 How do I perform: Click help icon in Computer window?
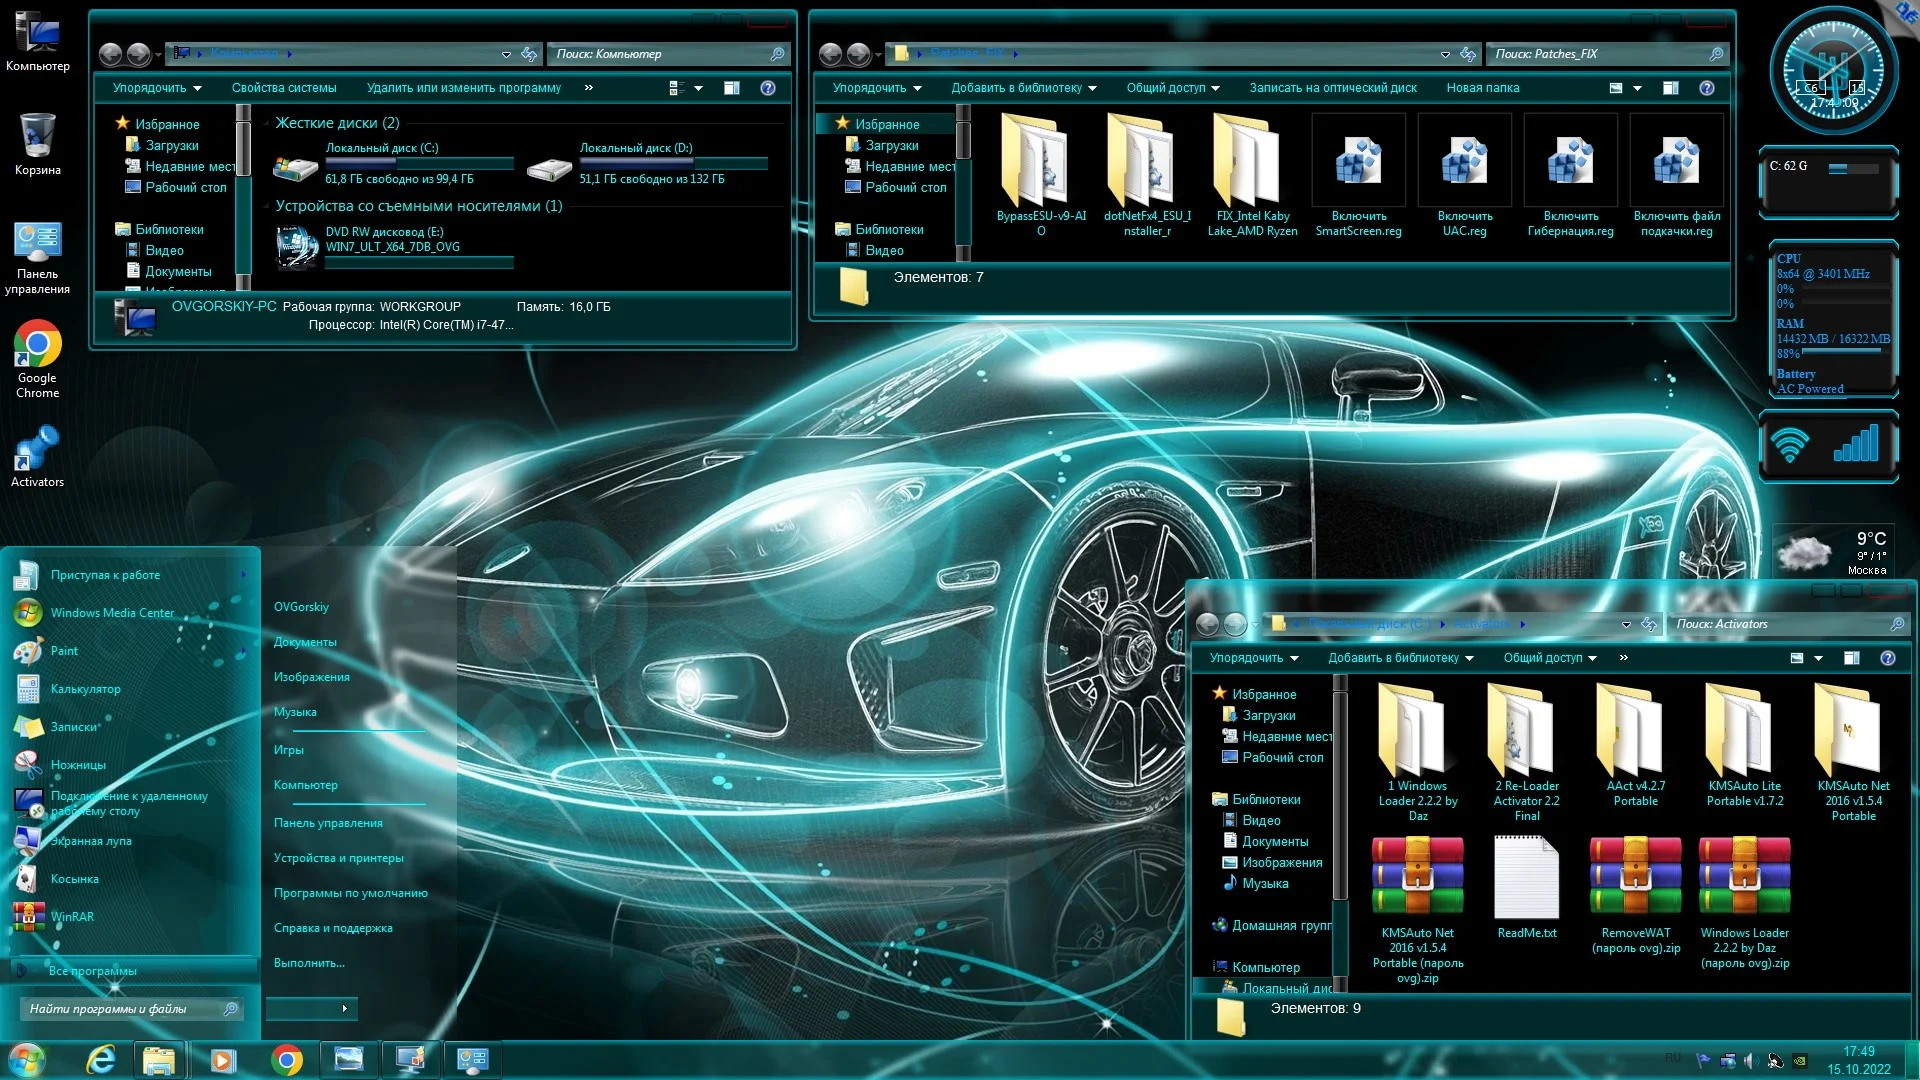pyautogui.click(x=767, y=88)
